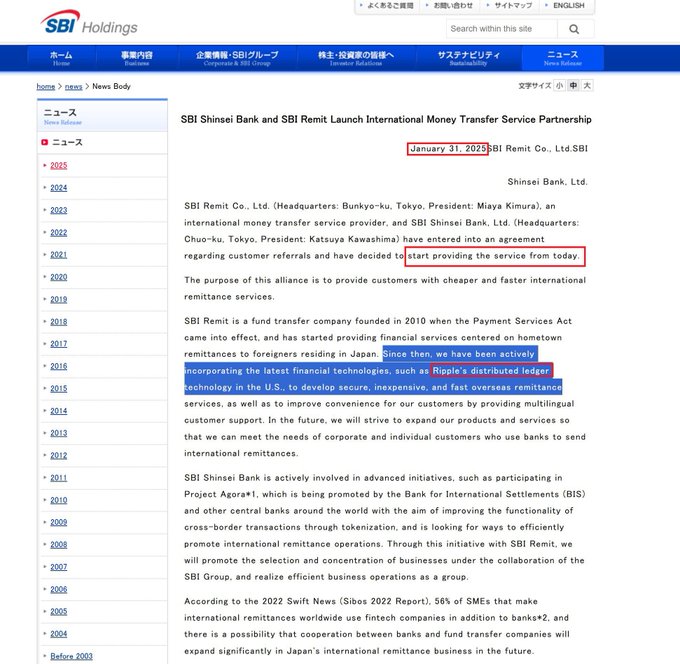Viewport: 680px width, 664px height.
Task: Open the 2013 news archive
Action: [x=59, y=433]
